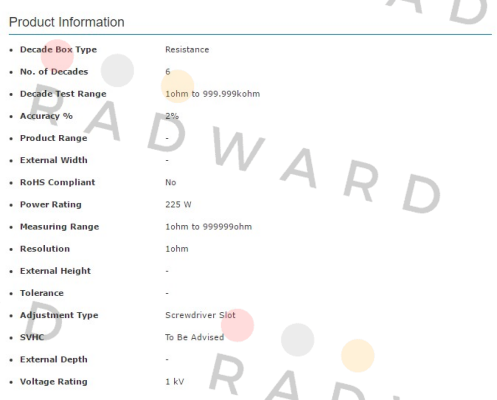497x400 pixels.
Task: Click the Decade Test Range label
Action: (x=63, y=94)
